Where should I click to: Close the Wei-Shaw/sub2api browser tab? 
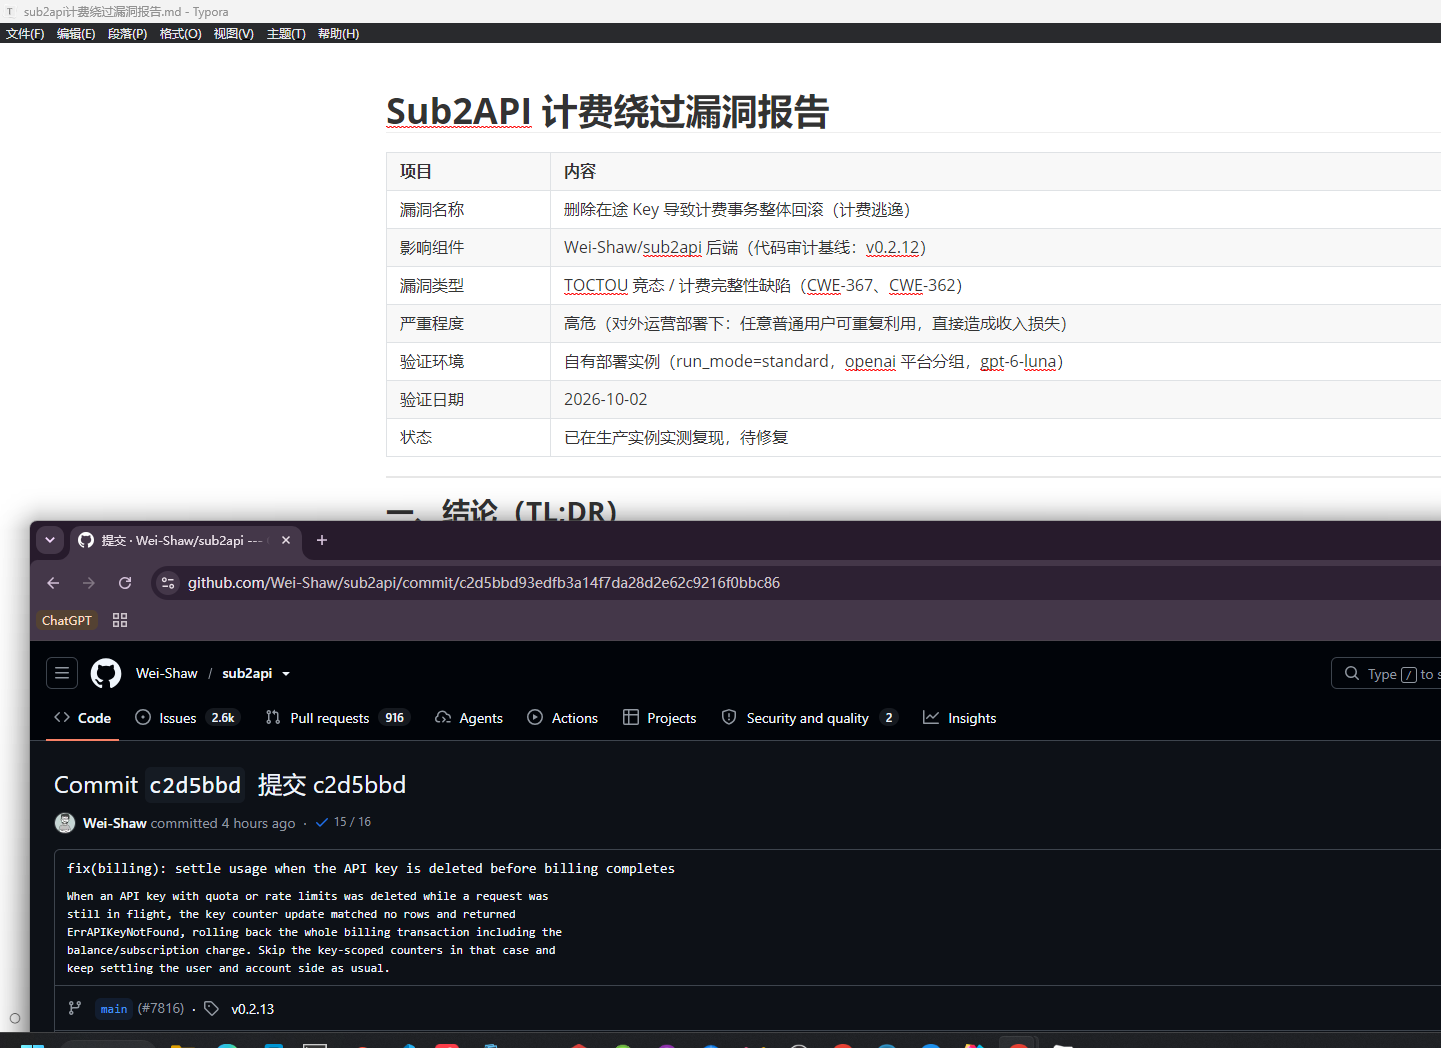pos(286,540)
